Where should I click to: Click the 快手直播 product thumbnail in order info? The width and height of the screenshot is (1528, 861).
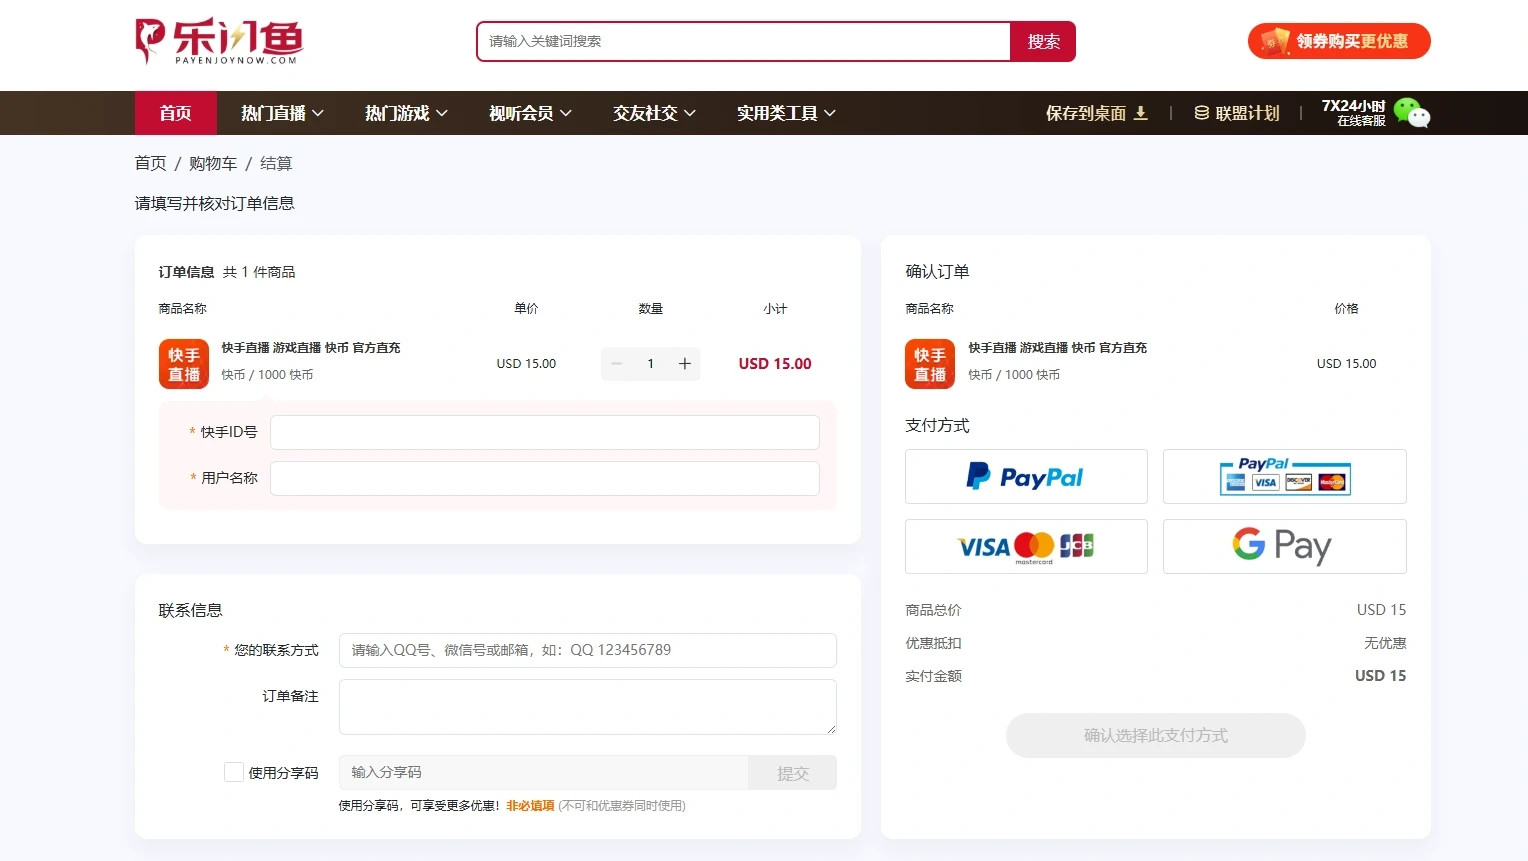tap(184, 364)
